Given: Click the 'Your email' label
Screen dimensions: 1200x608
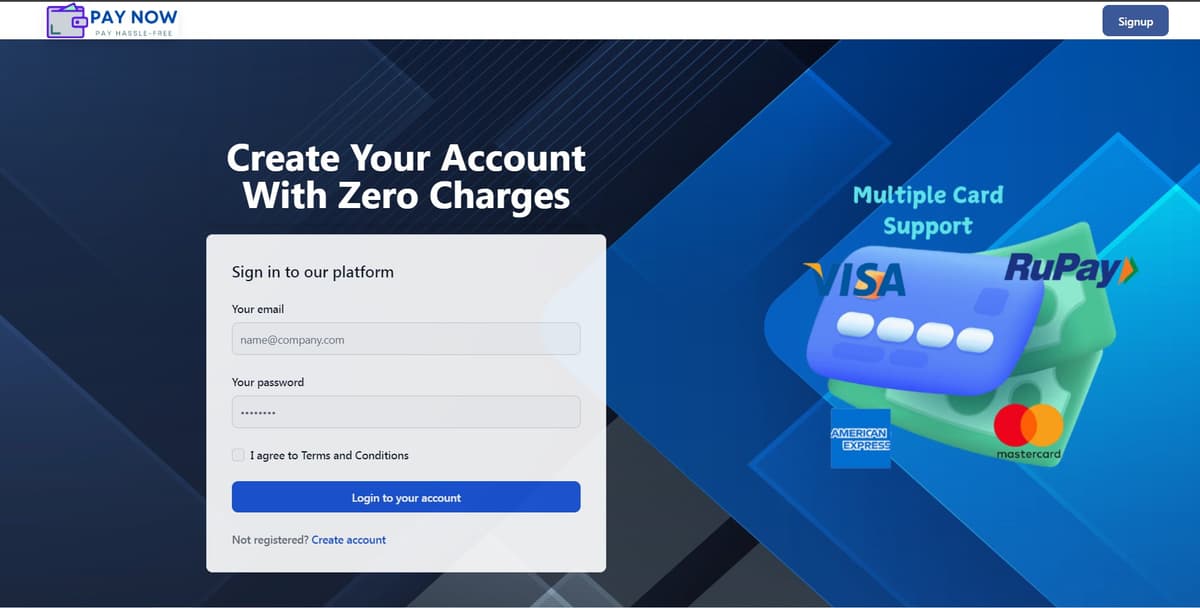Looking at the screenshot, I should click(258, 309).
